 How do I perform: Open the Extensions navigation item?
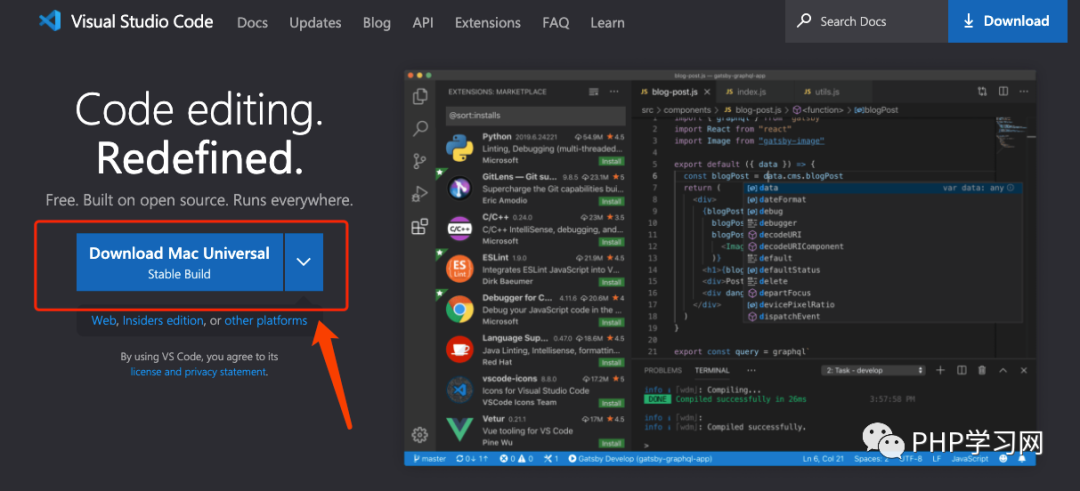[488, 23]
